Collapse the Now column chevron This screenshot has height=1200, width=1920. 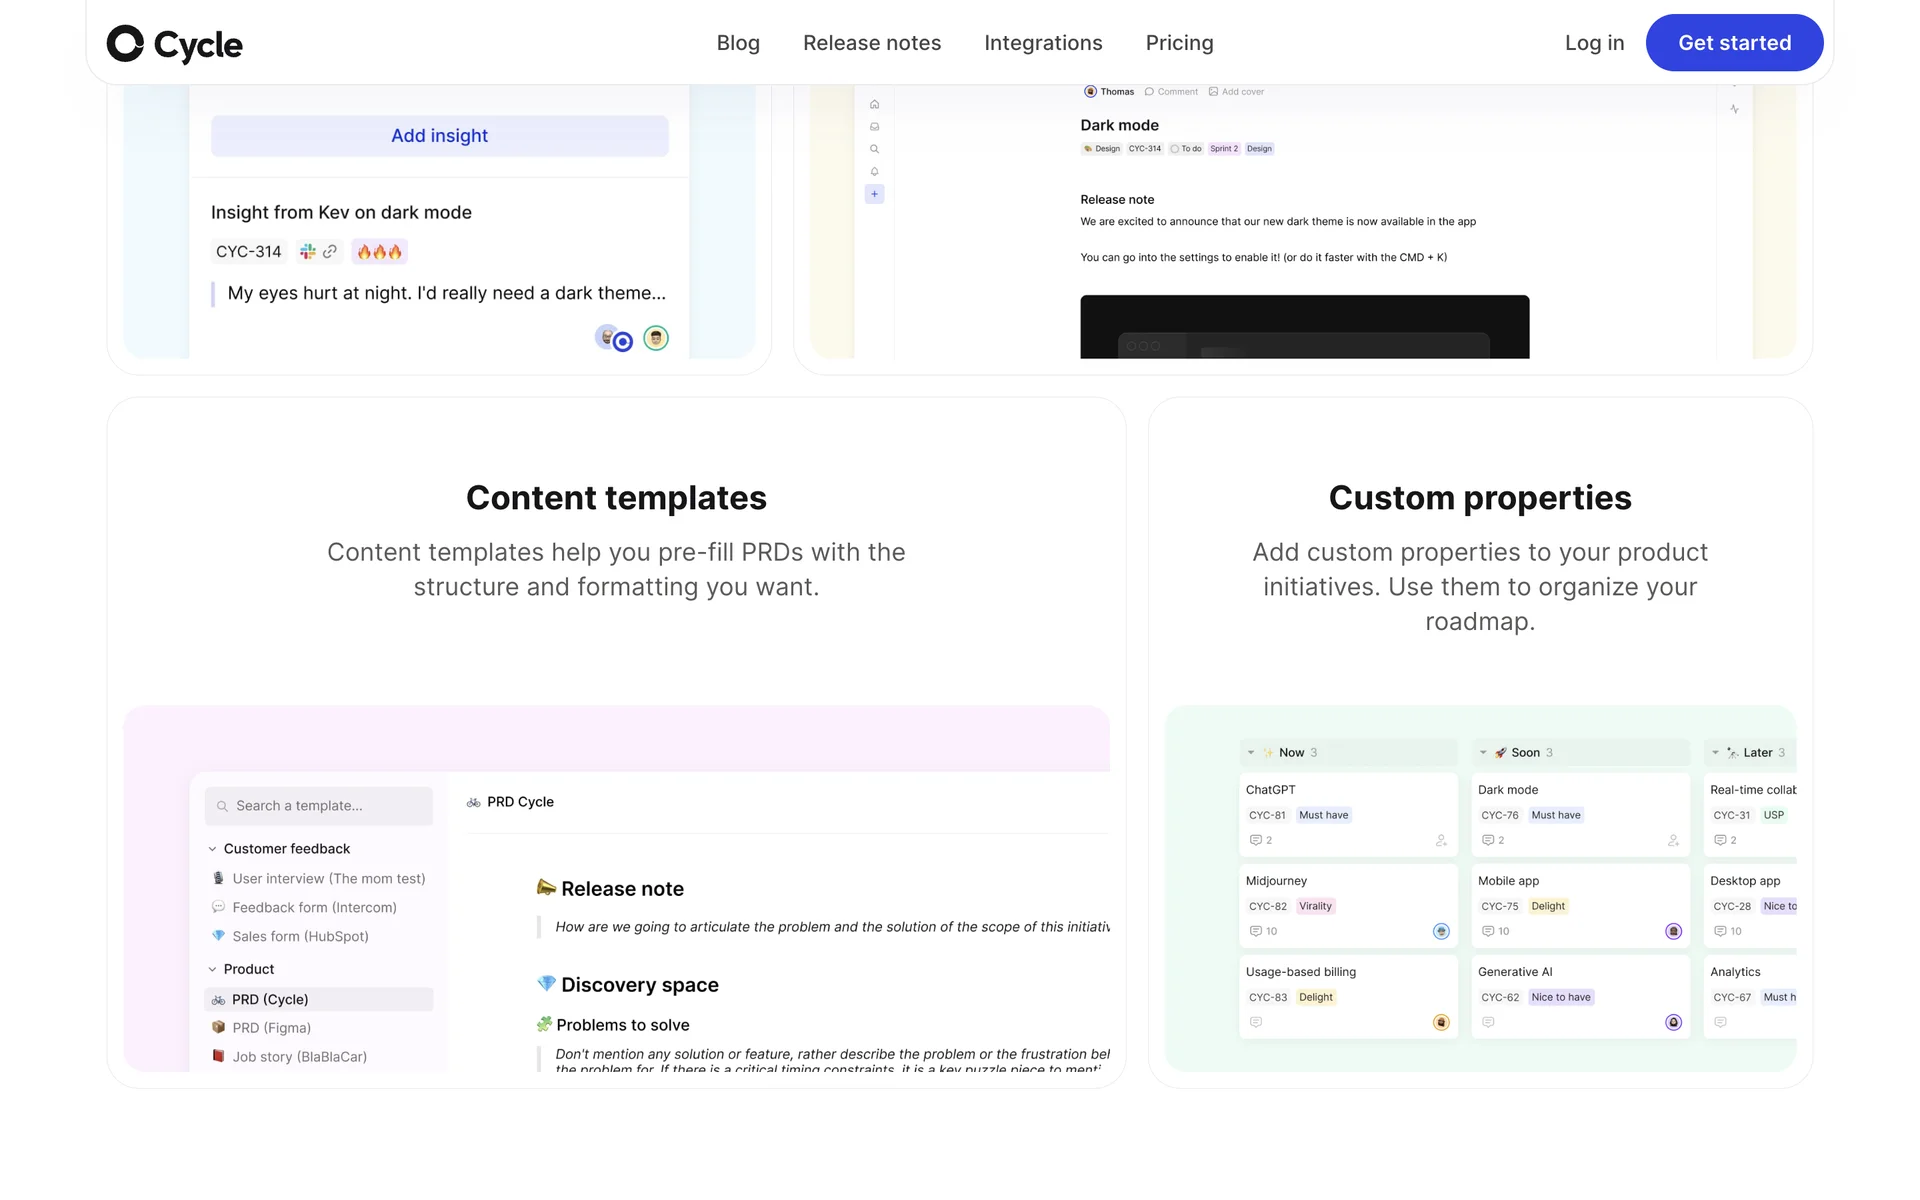pyautogui.click(x=1251, y=753)
